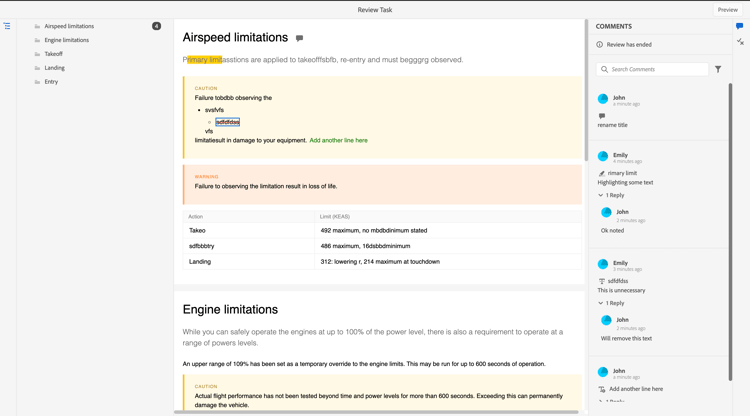
Task: Open the tracked changes panel icon
Action: (740, 42)
